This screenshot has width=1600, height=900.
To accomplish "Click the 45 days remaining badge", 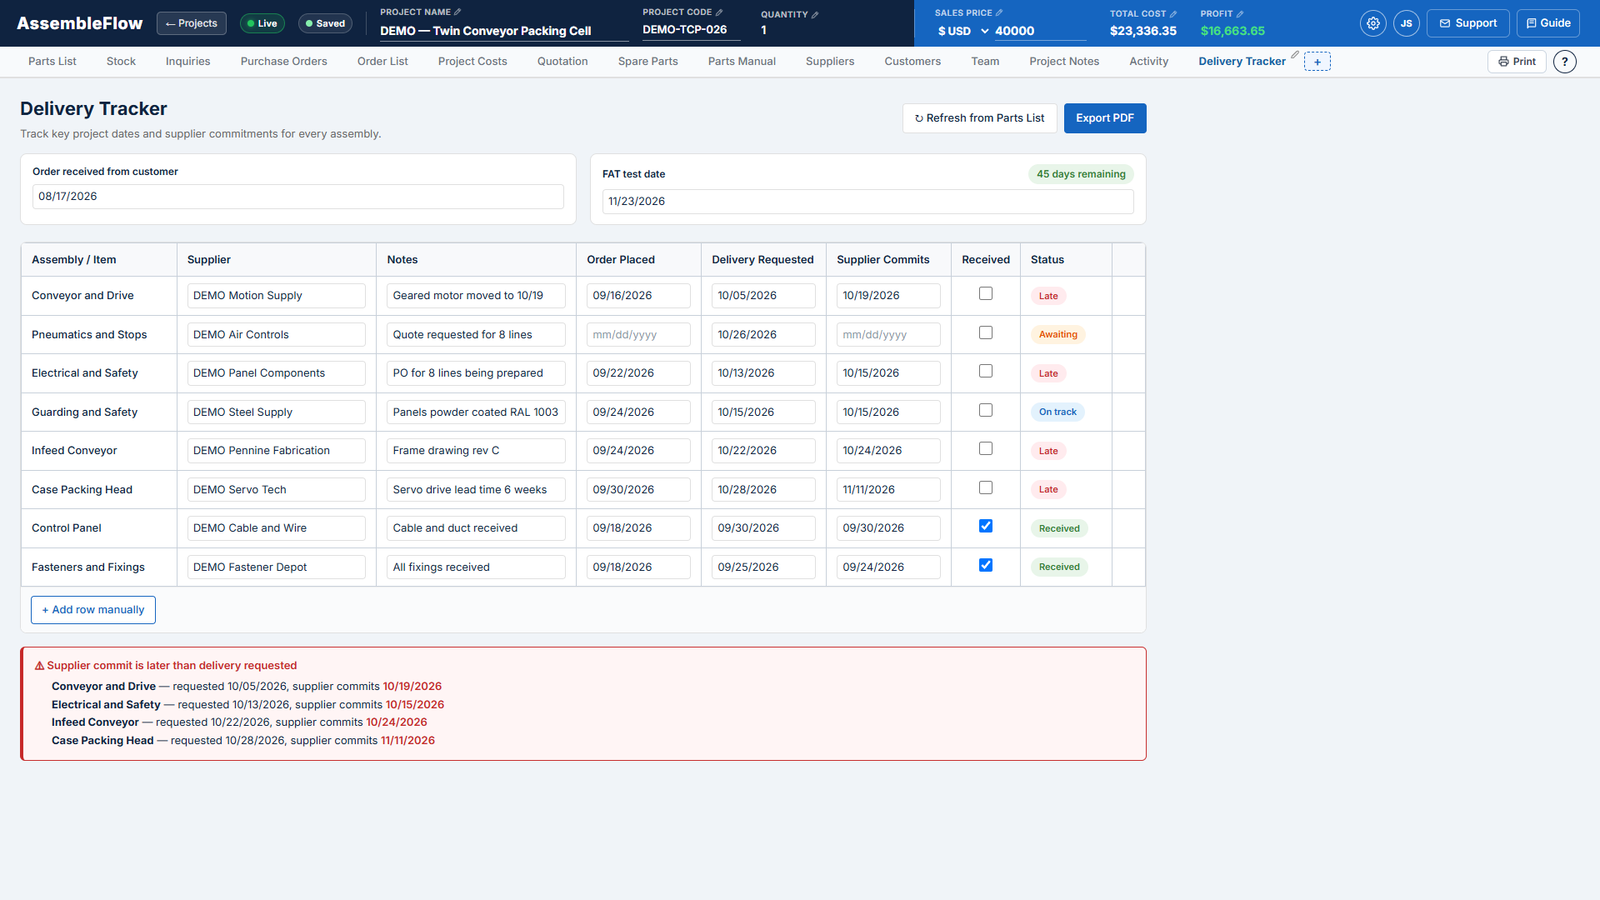I will (1081, 174).
